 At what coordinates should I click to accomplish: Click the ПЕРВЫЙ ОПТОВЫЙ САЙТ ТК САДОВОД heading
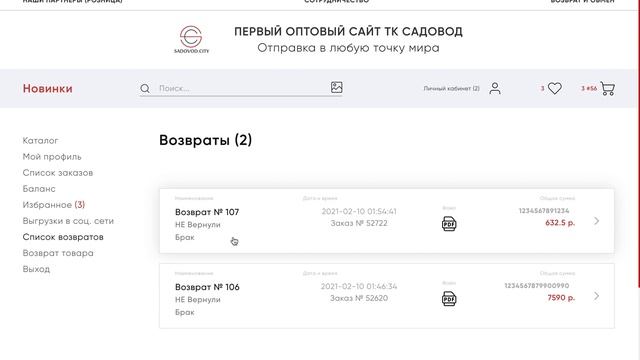point(348,31)
